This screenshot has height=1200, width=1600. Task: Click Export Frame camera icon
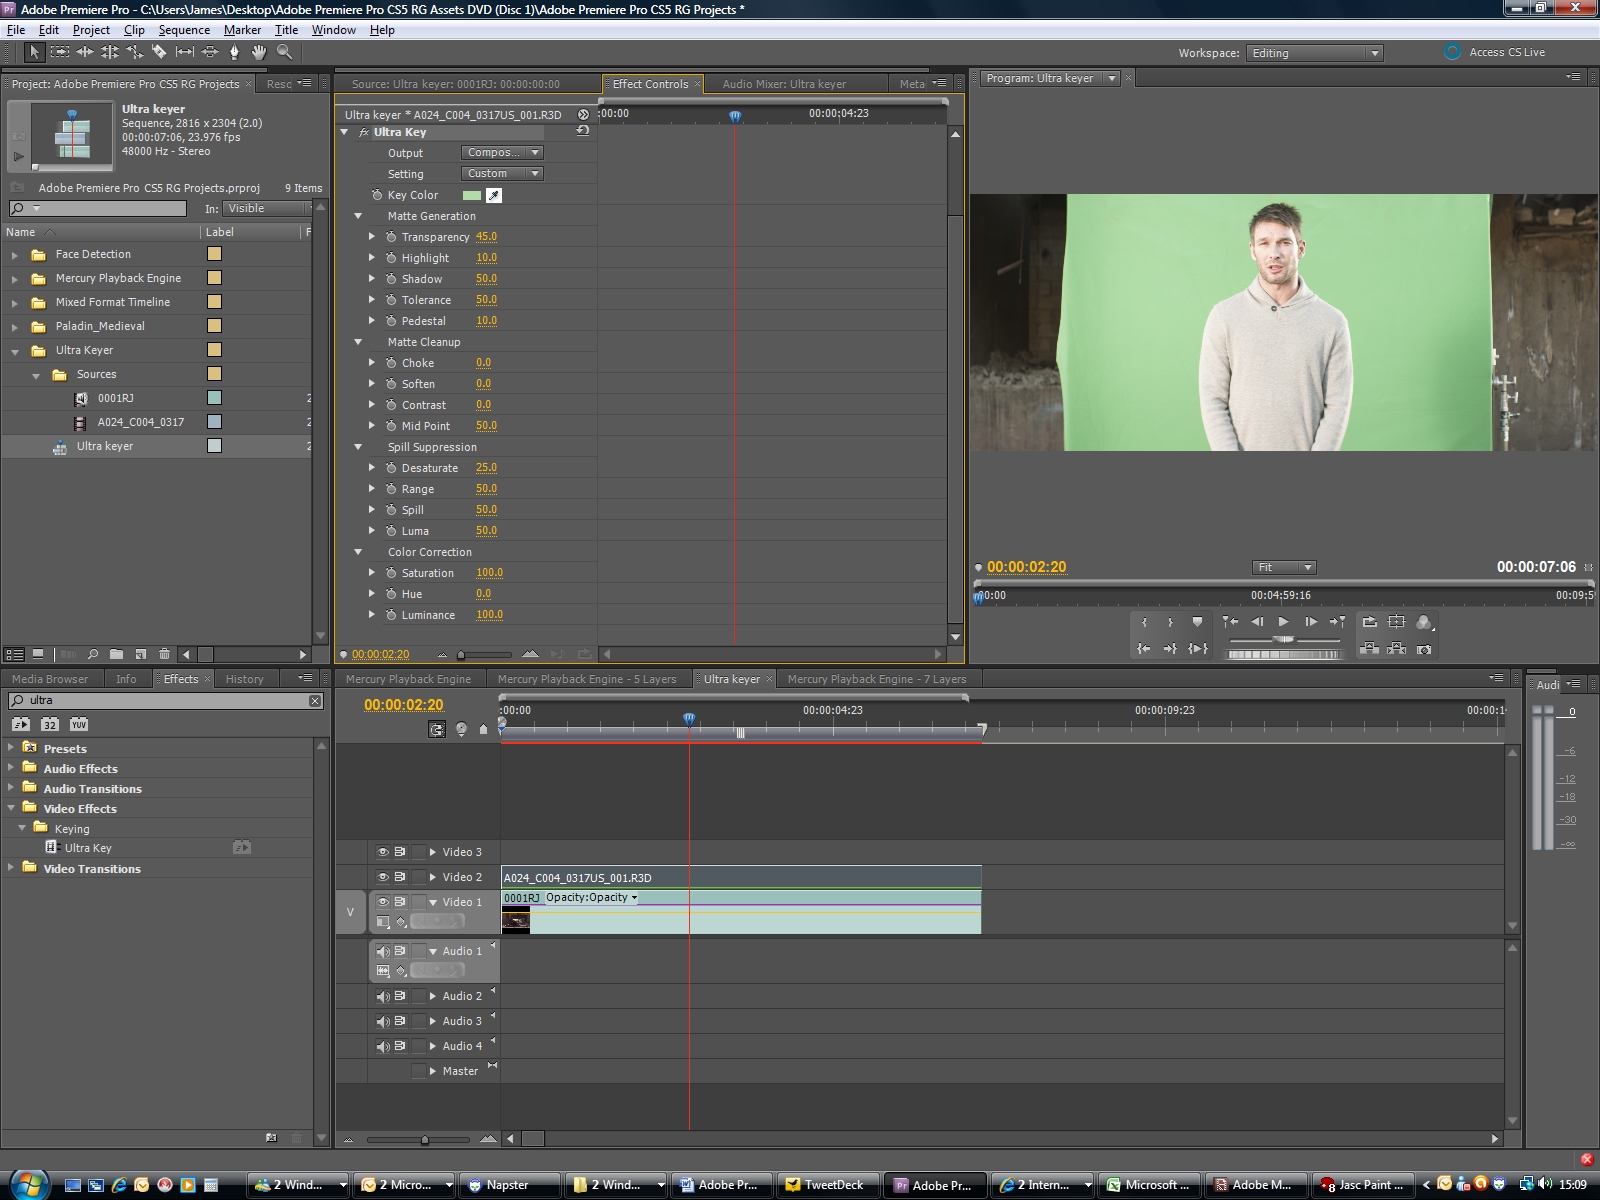[1424, 649]
